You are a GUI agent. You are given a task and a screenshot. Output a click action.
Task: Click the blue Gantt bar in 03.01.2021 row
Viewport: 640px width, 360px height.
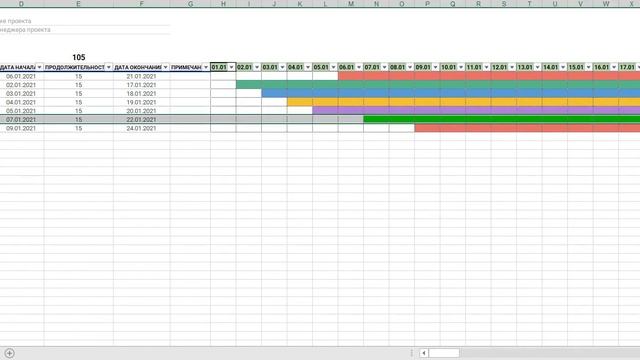(x=451, y=93)
